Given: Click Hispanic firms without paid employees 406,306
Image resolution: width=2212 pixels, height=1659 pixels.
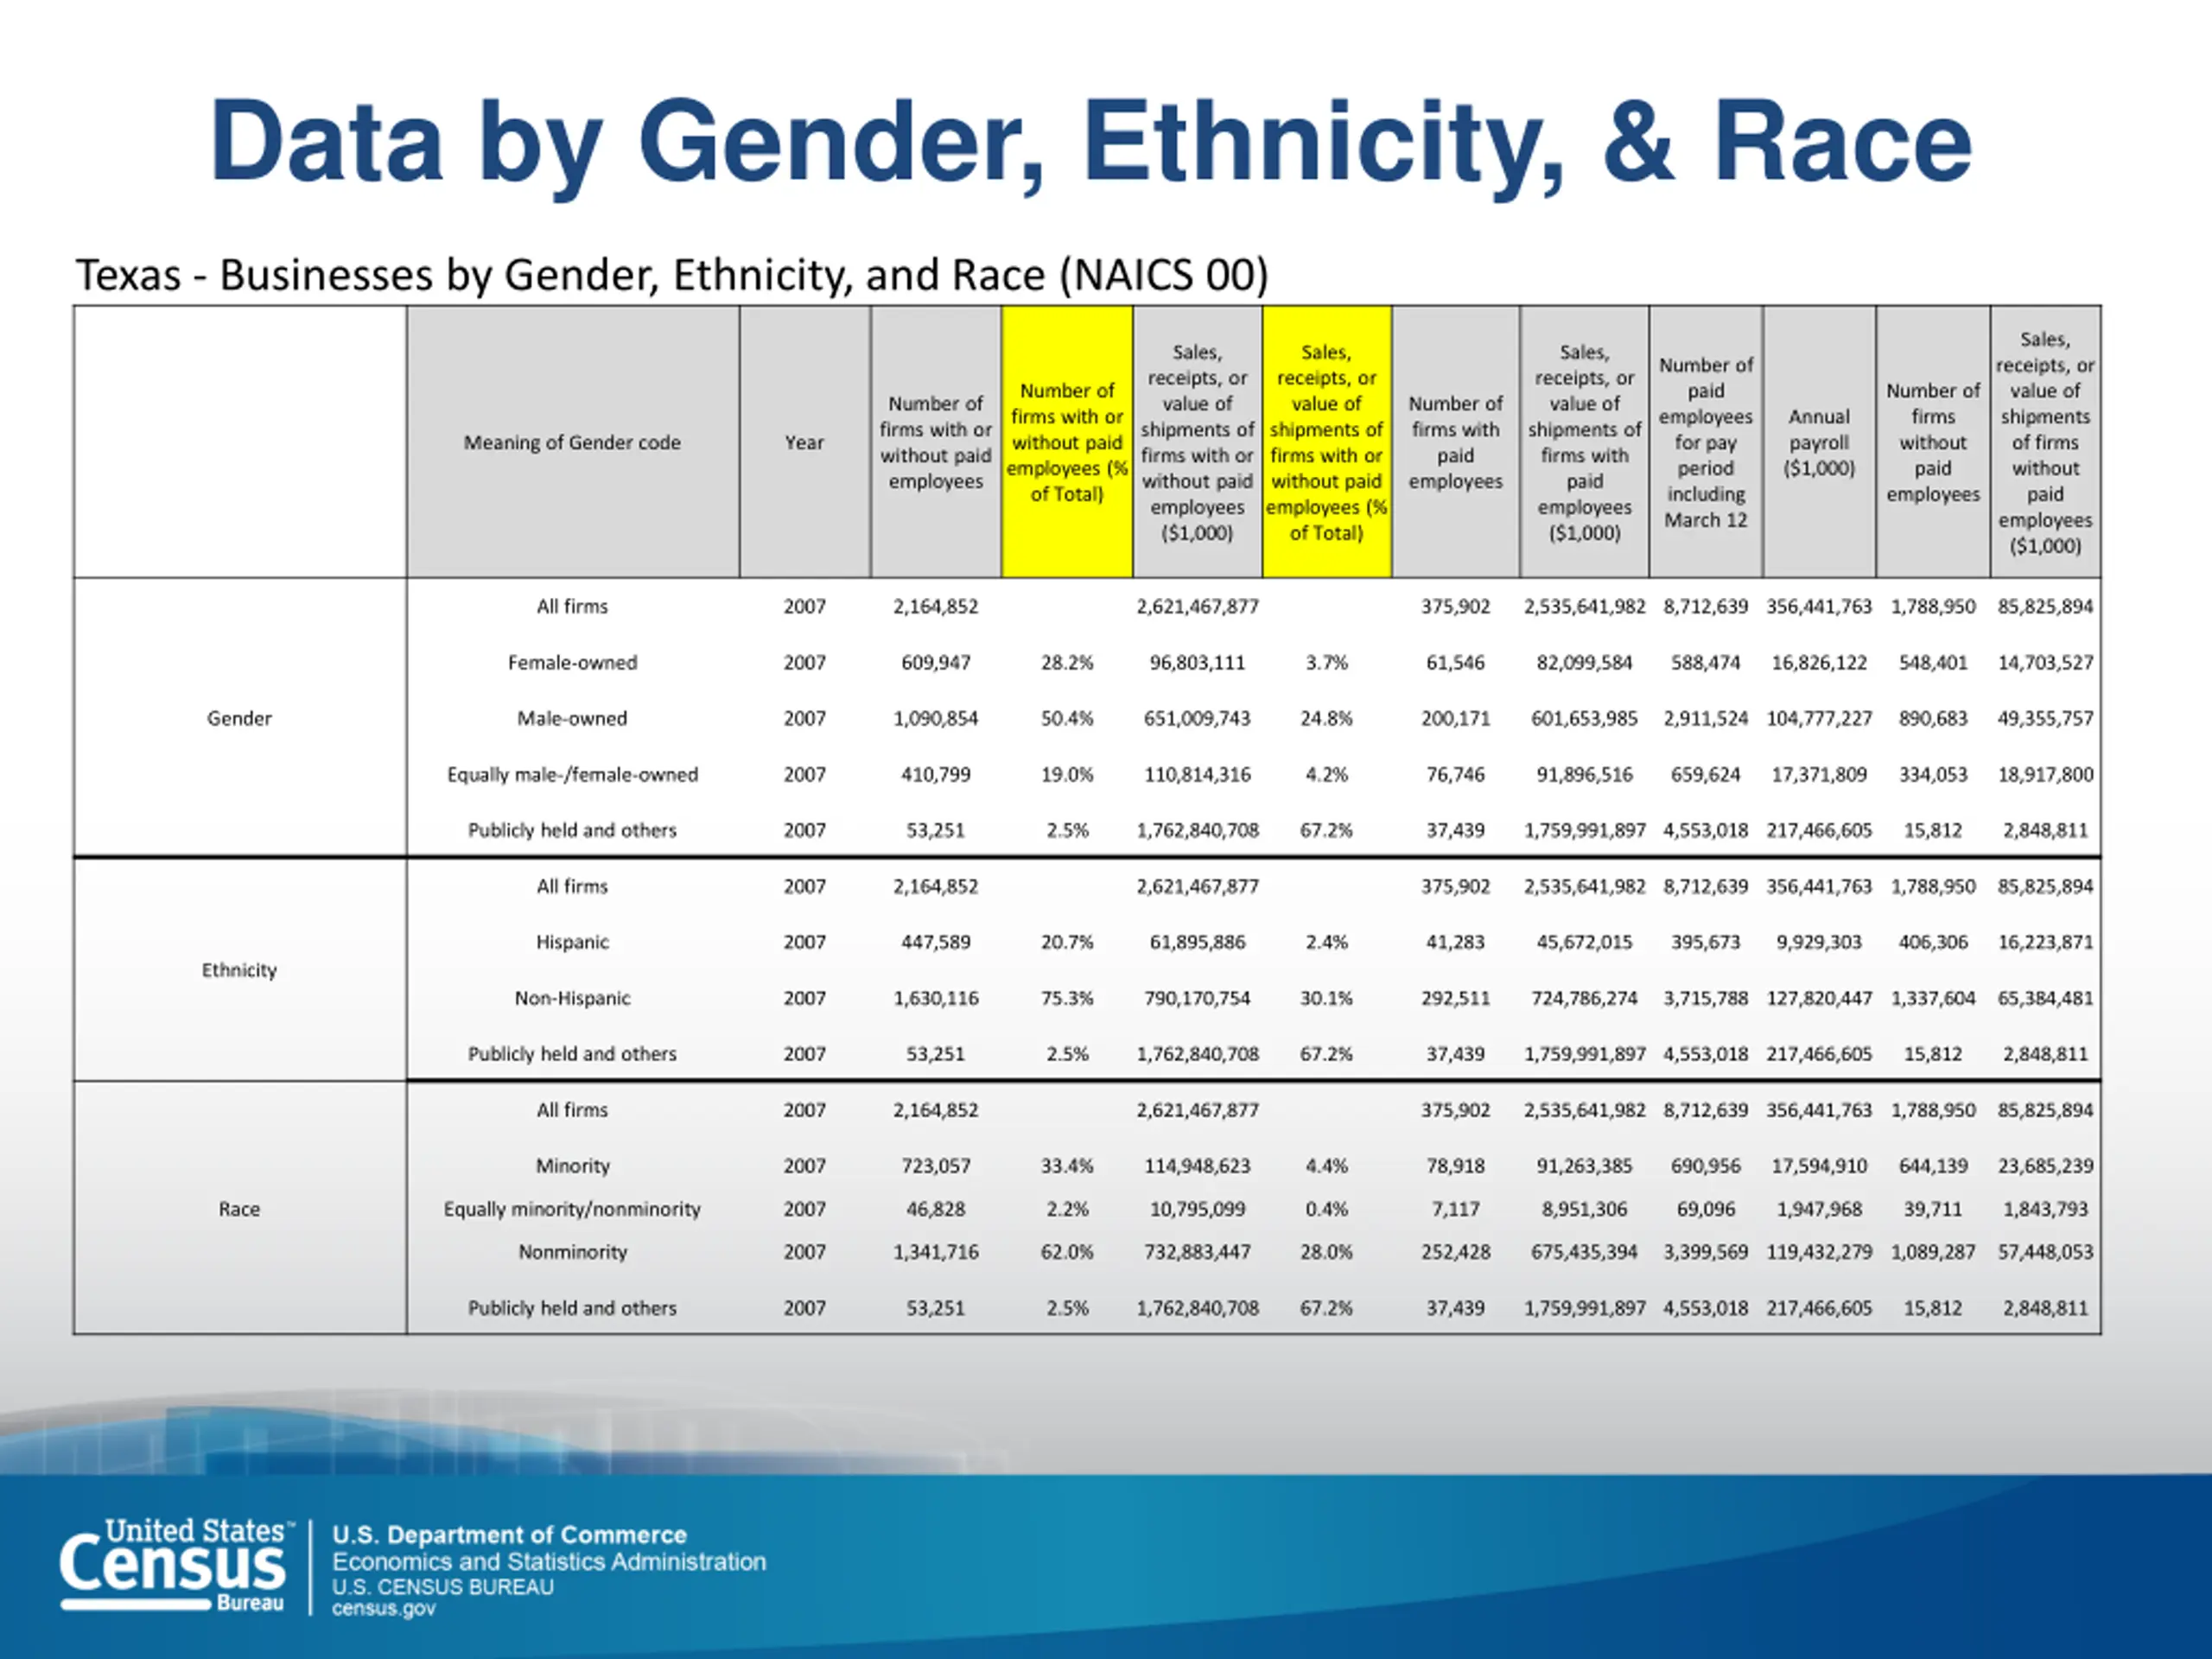Looking at the screenshot, I should click(x=1933, y=942).
